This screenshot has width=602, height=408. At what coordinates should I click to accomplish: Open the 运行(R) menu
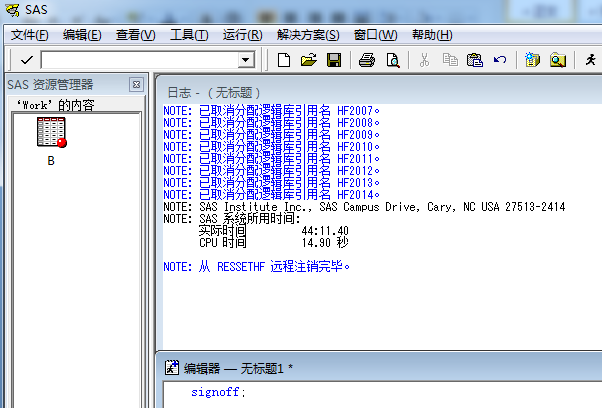tap(242, 35)
